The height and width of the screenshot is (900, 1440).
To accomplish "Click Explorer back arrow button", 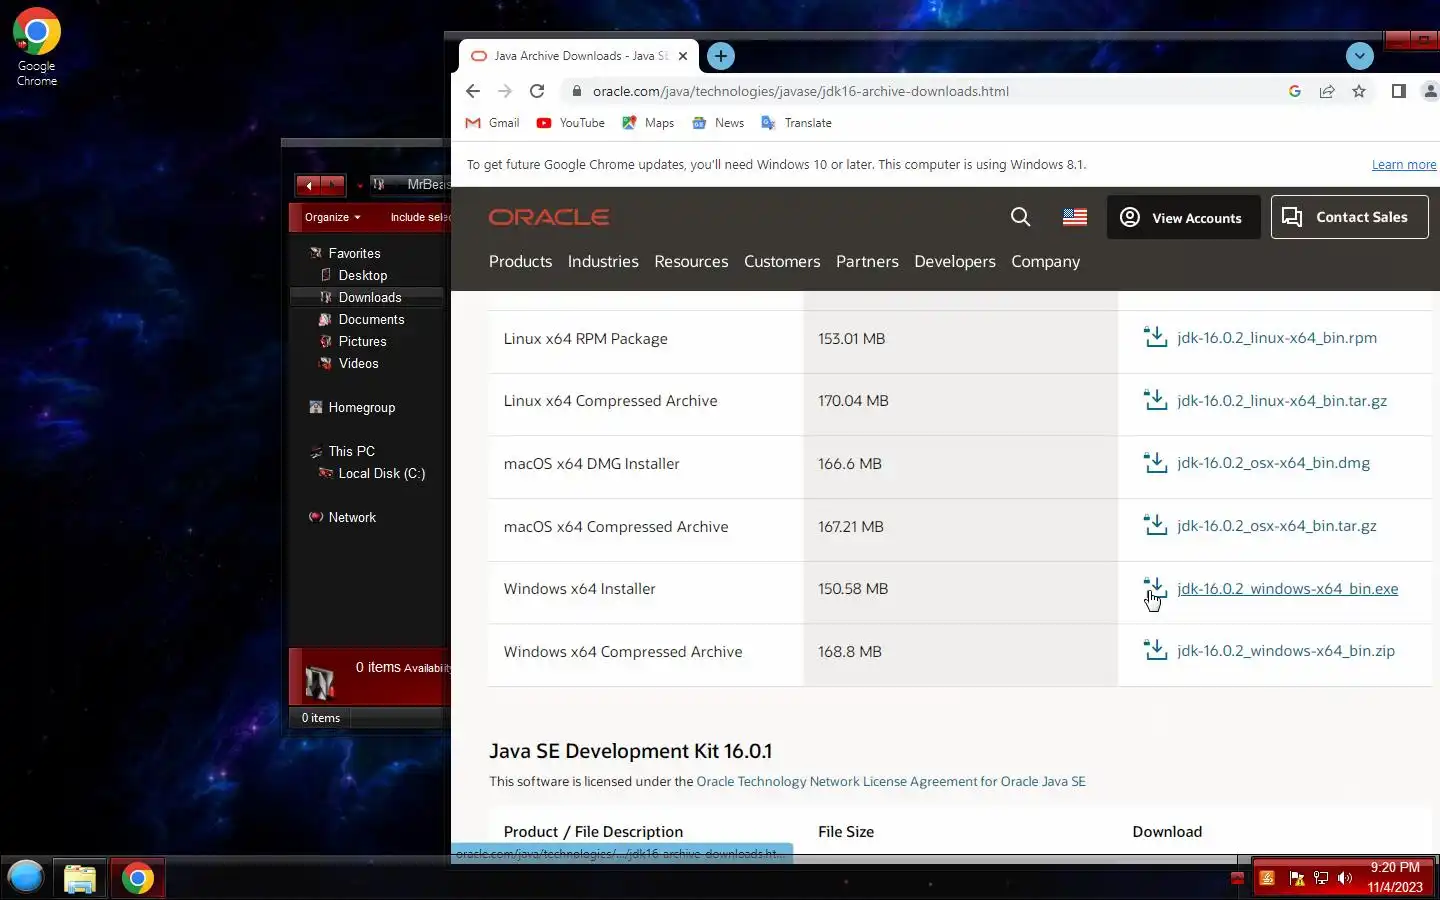I will [309, 185].
